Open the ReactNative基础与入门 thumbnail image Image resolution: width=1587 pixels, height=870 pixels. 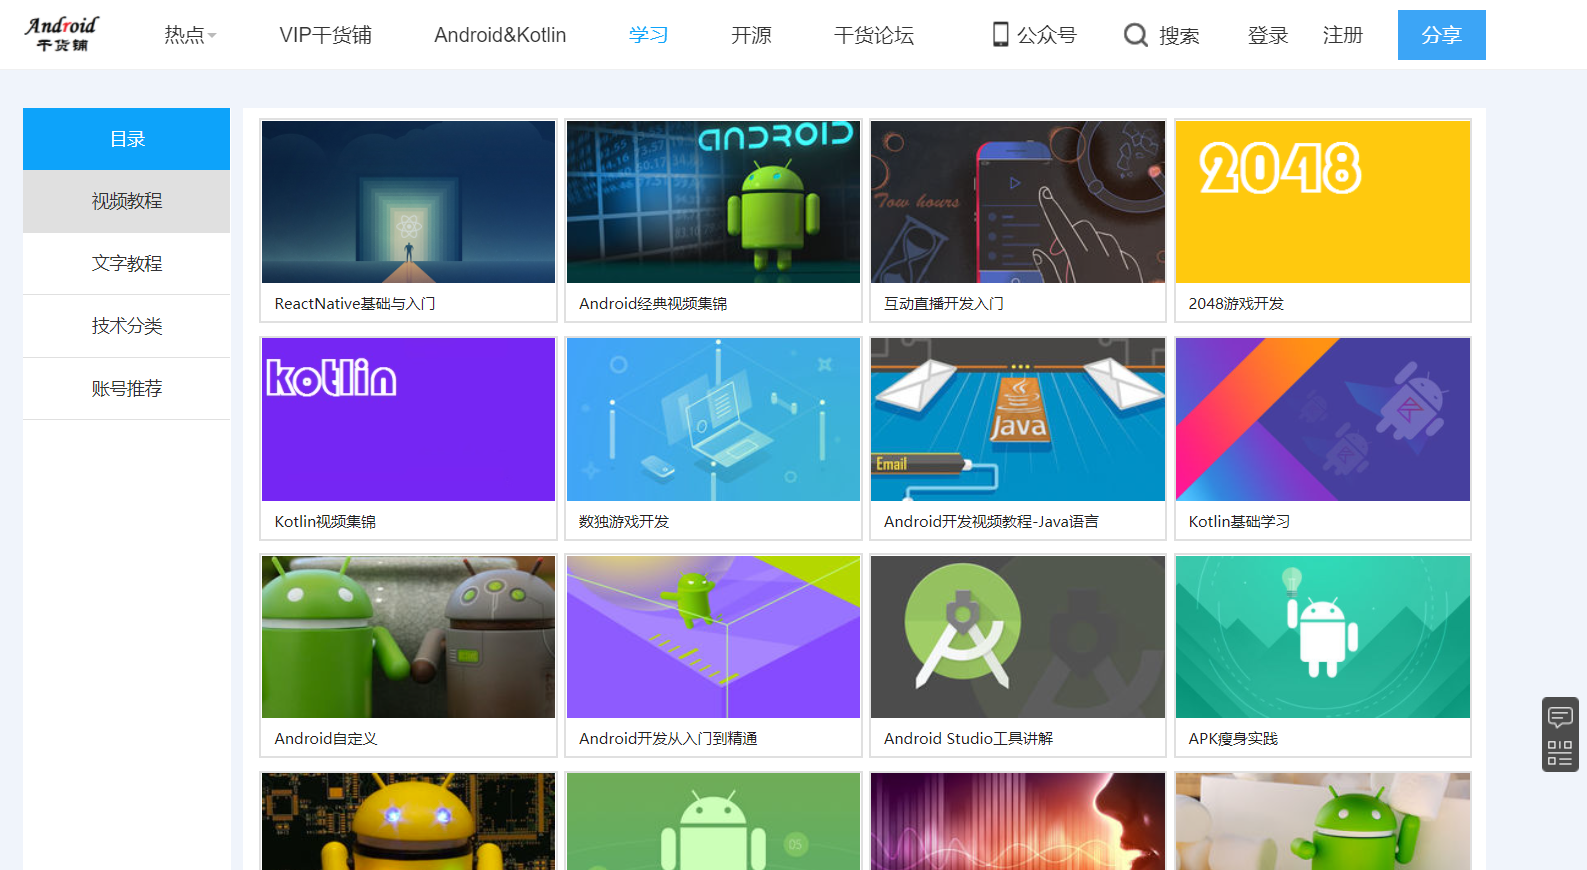coord(408,202)
